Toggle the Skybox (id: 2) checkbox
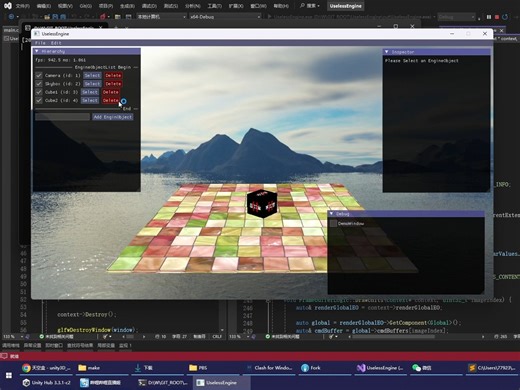Image resolution: width=520 pixels, height=390 pixels. point(39,84)
